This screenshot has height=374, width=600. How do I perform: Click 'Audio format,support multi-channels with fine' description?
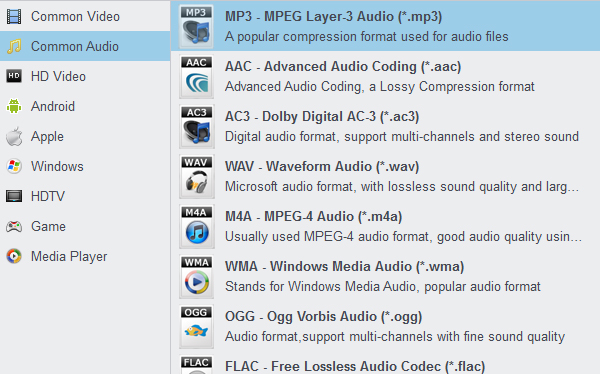tap(395, 337)
